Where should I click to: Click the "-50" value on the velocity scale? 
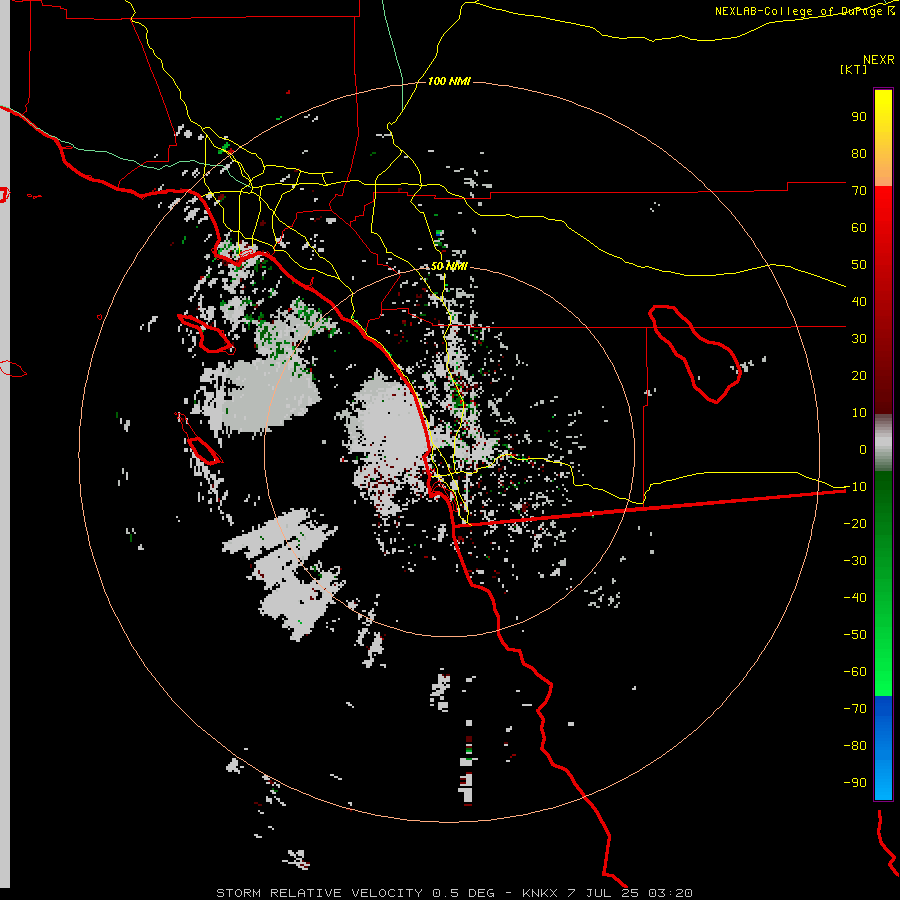855,635
